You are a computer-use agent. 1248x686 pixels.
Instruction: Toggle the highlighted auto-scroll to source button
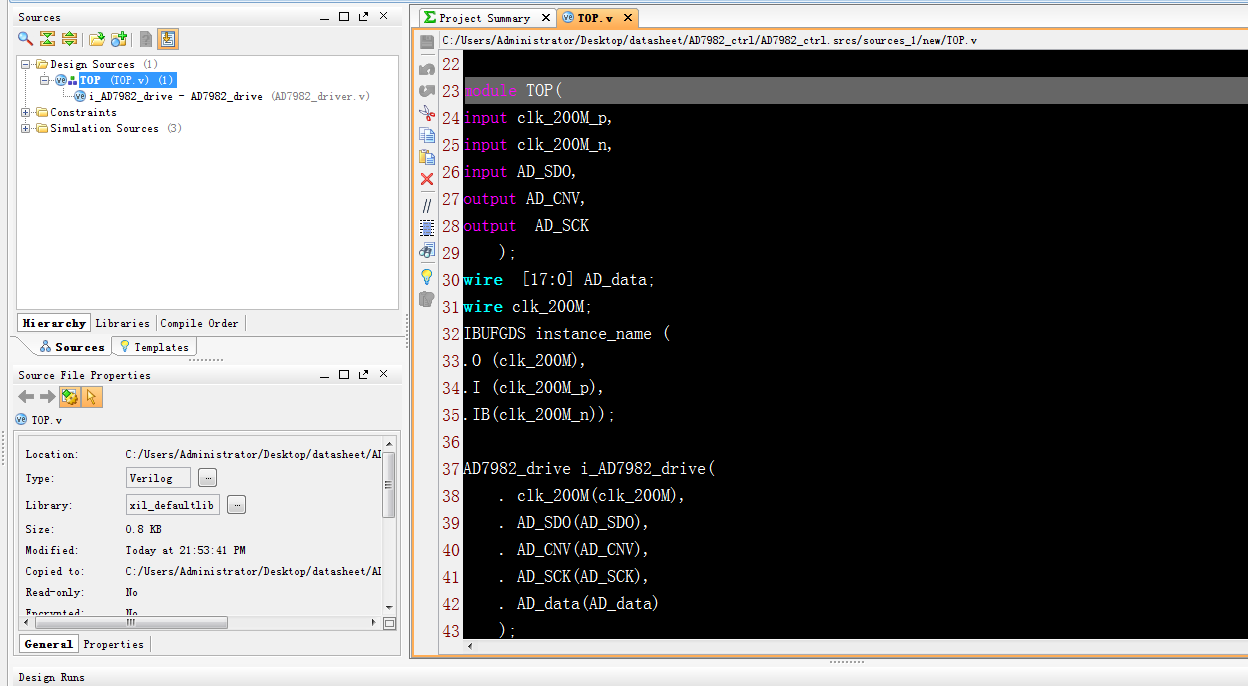[x=168, y=39]
